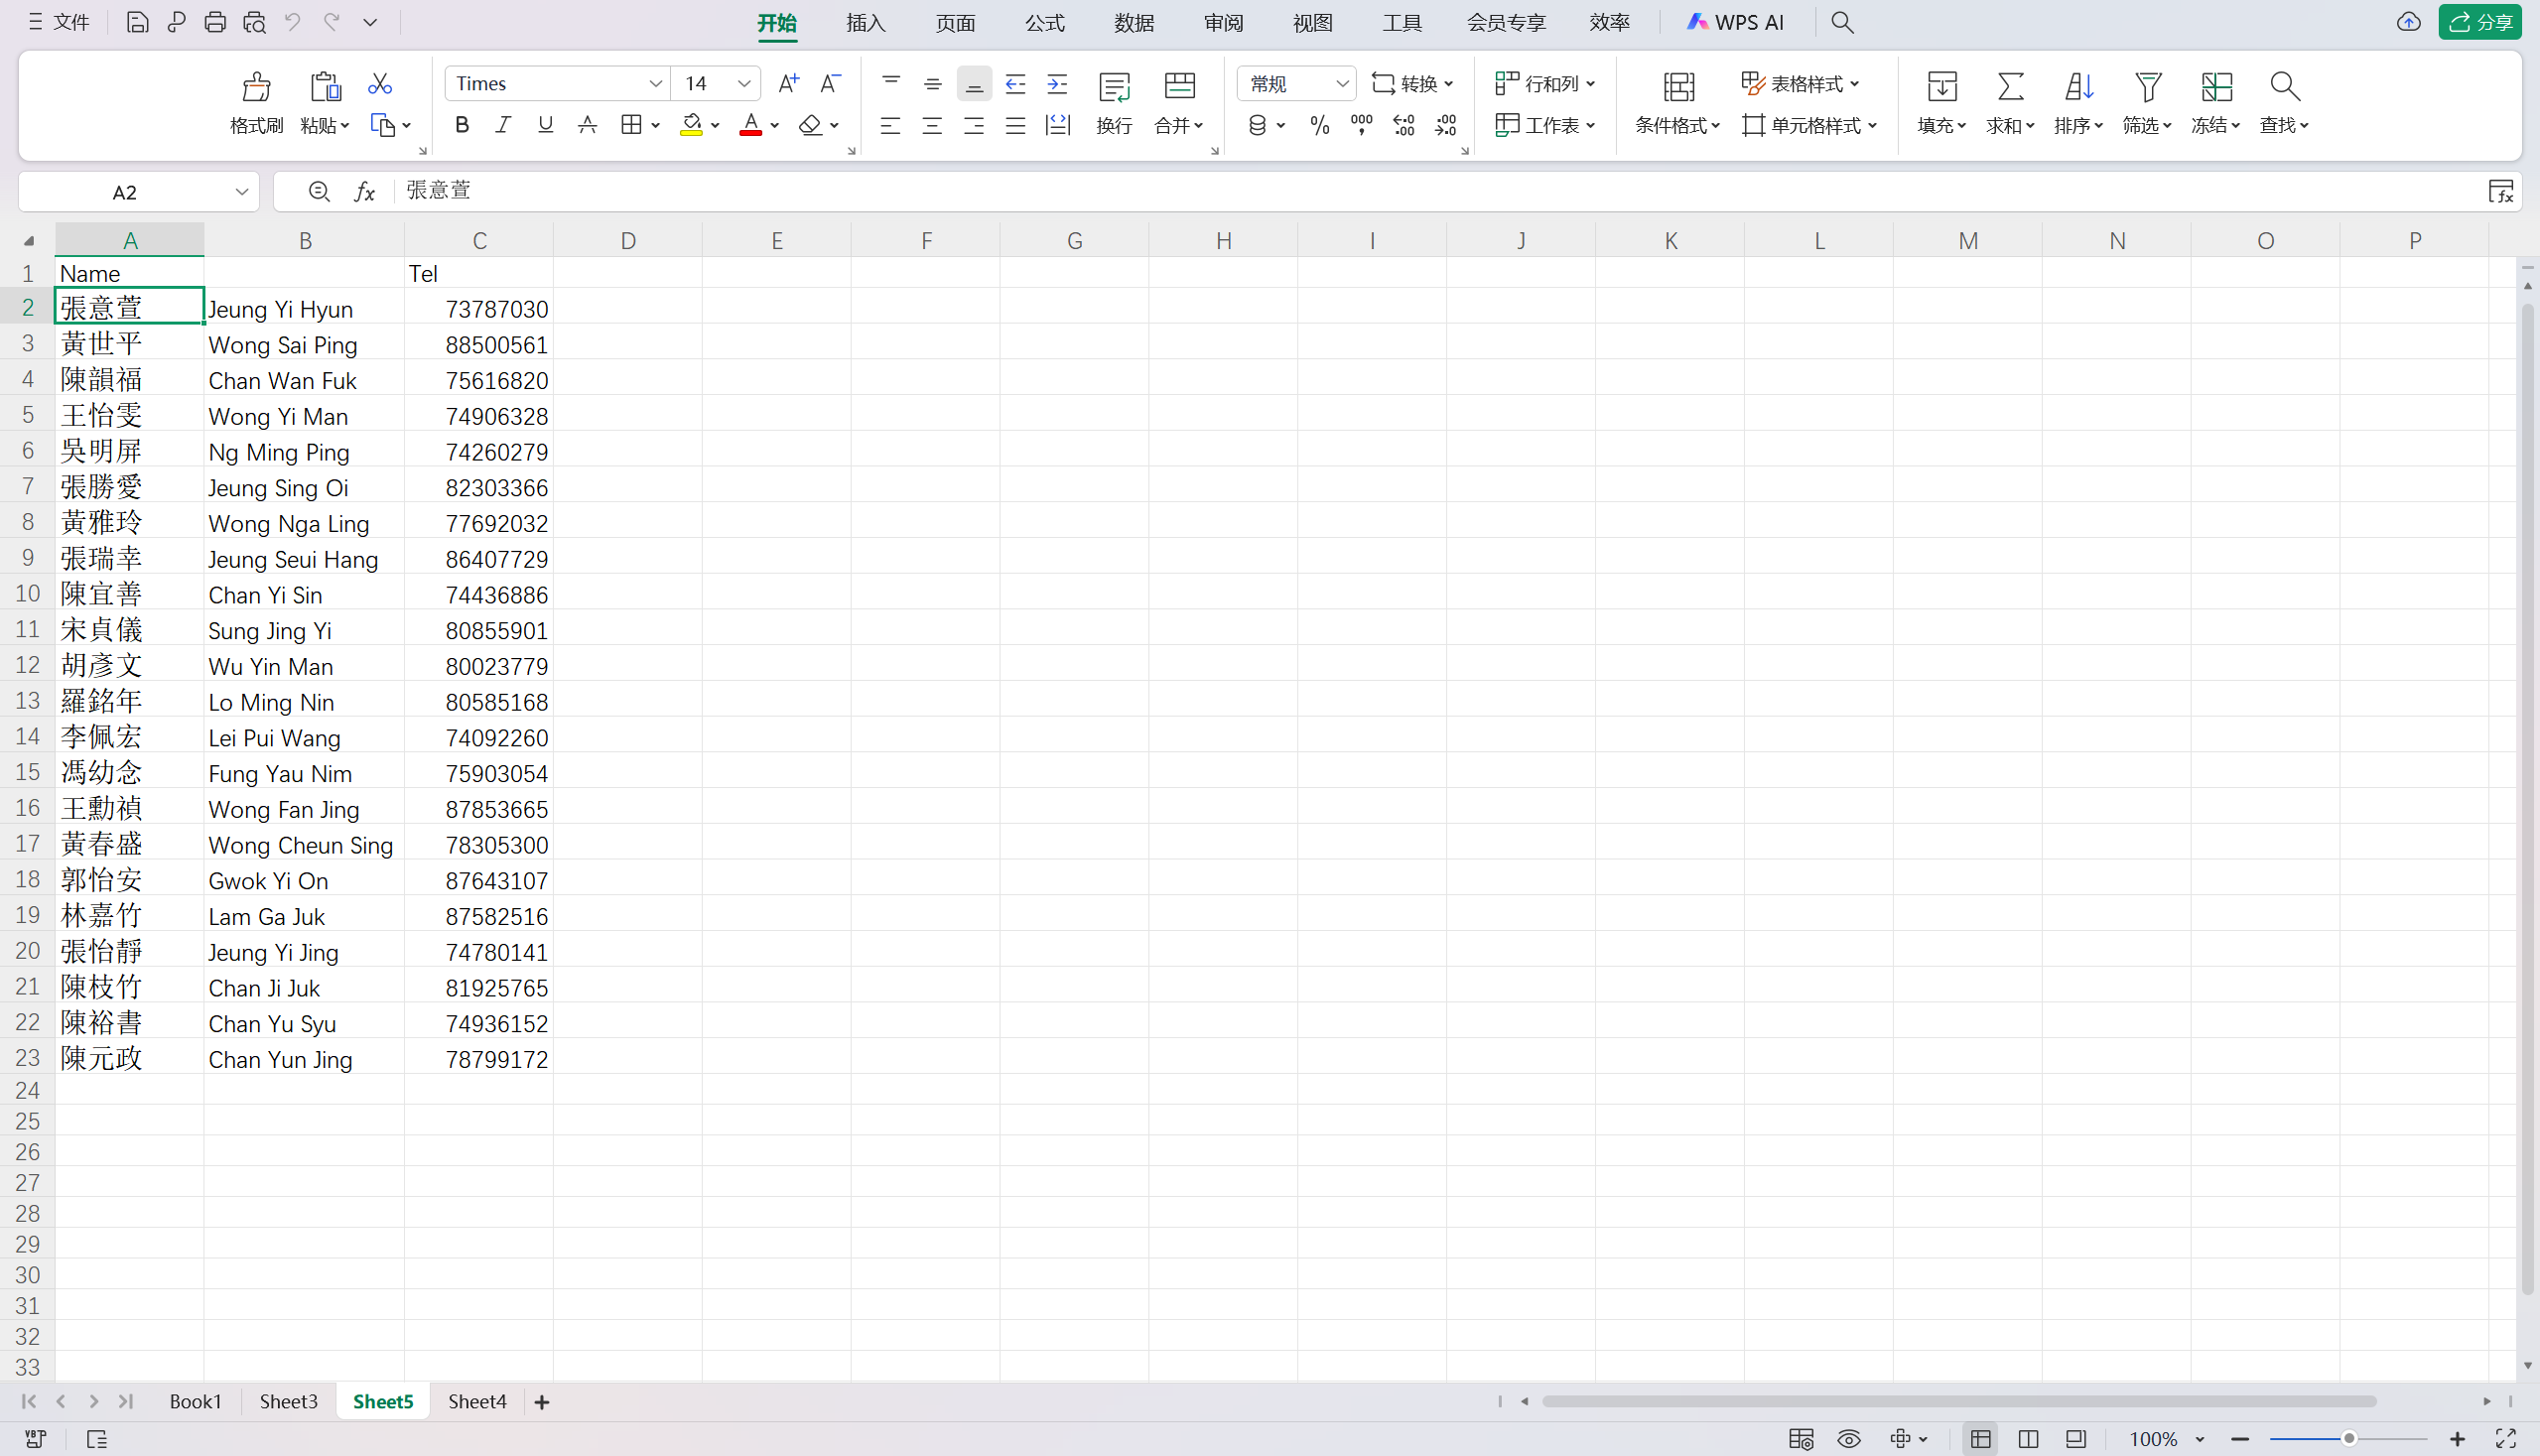Expand the font size dropdown

click(x=744, y=84)
